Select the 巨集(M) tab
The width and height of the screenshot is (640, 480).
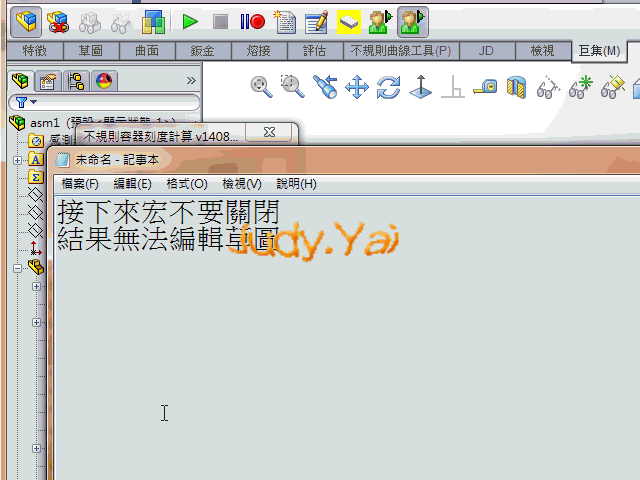point(599,51)
